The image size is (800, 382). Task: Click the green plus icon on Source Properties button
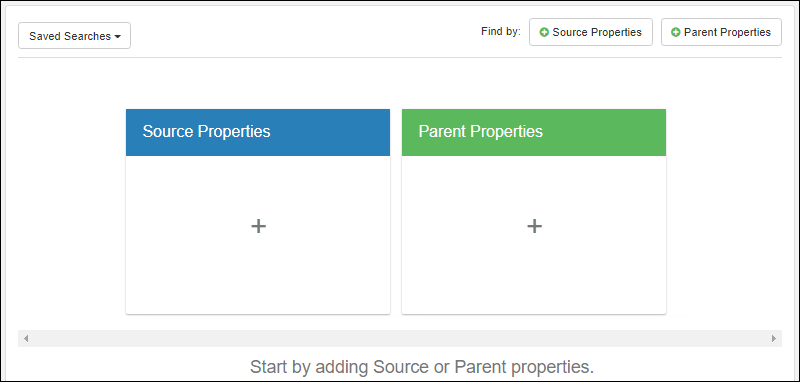544,32
